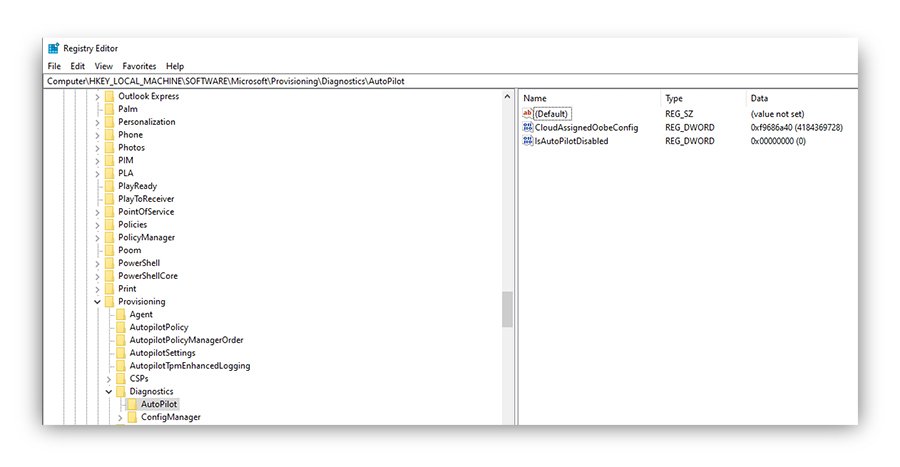Click the 0xf9686a40 (4184369728) data cell
Image resolution: width=900 pixels, height=467 pixels.
click(x=797, y=127)
